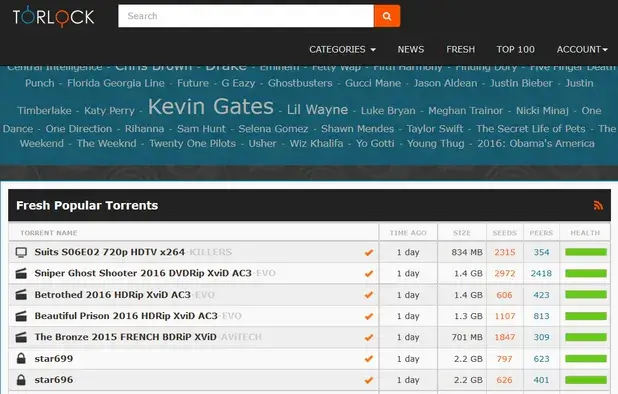This screenshot has width=618, height=394.
Task: Click the size value 834 MB
Action: pyautogui.click(x=467, y=252)
